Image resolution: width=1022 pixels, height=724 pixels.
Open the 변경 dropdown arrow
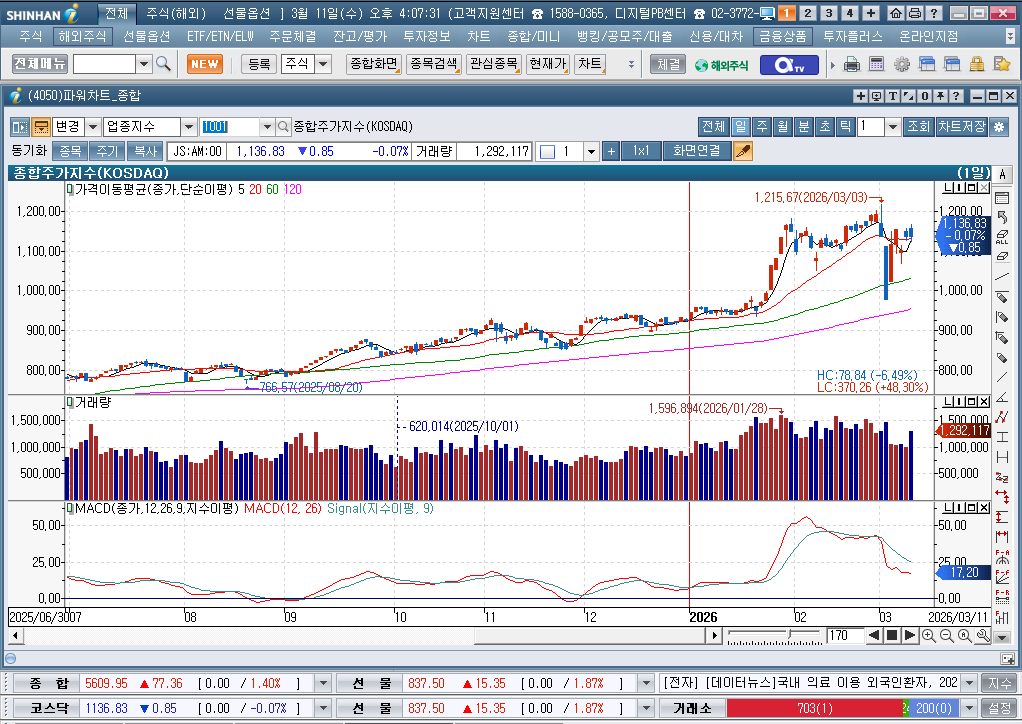click(x=93, y=126)
